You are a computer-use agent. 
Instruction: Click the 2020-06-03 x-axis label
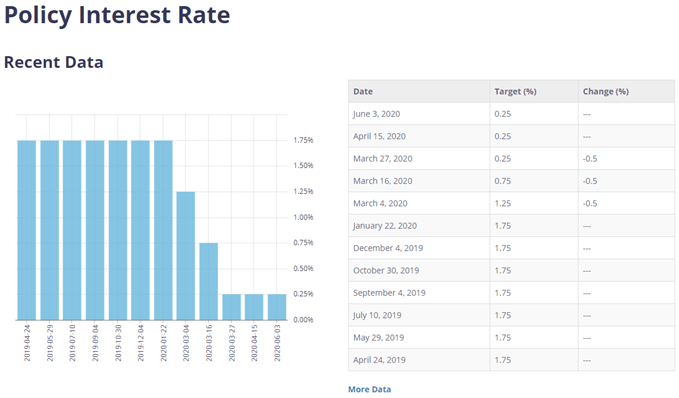(278, 343)
